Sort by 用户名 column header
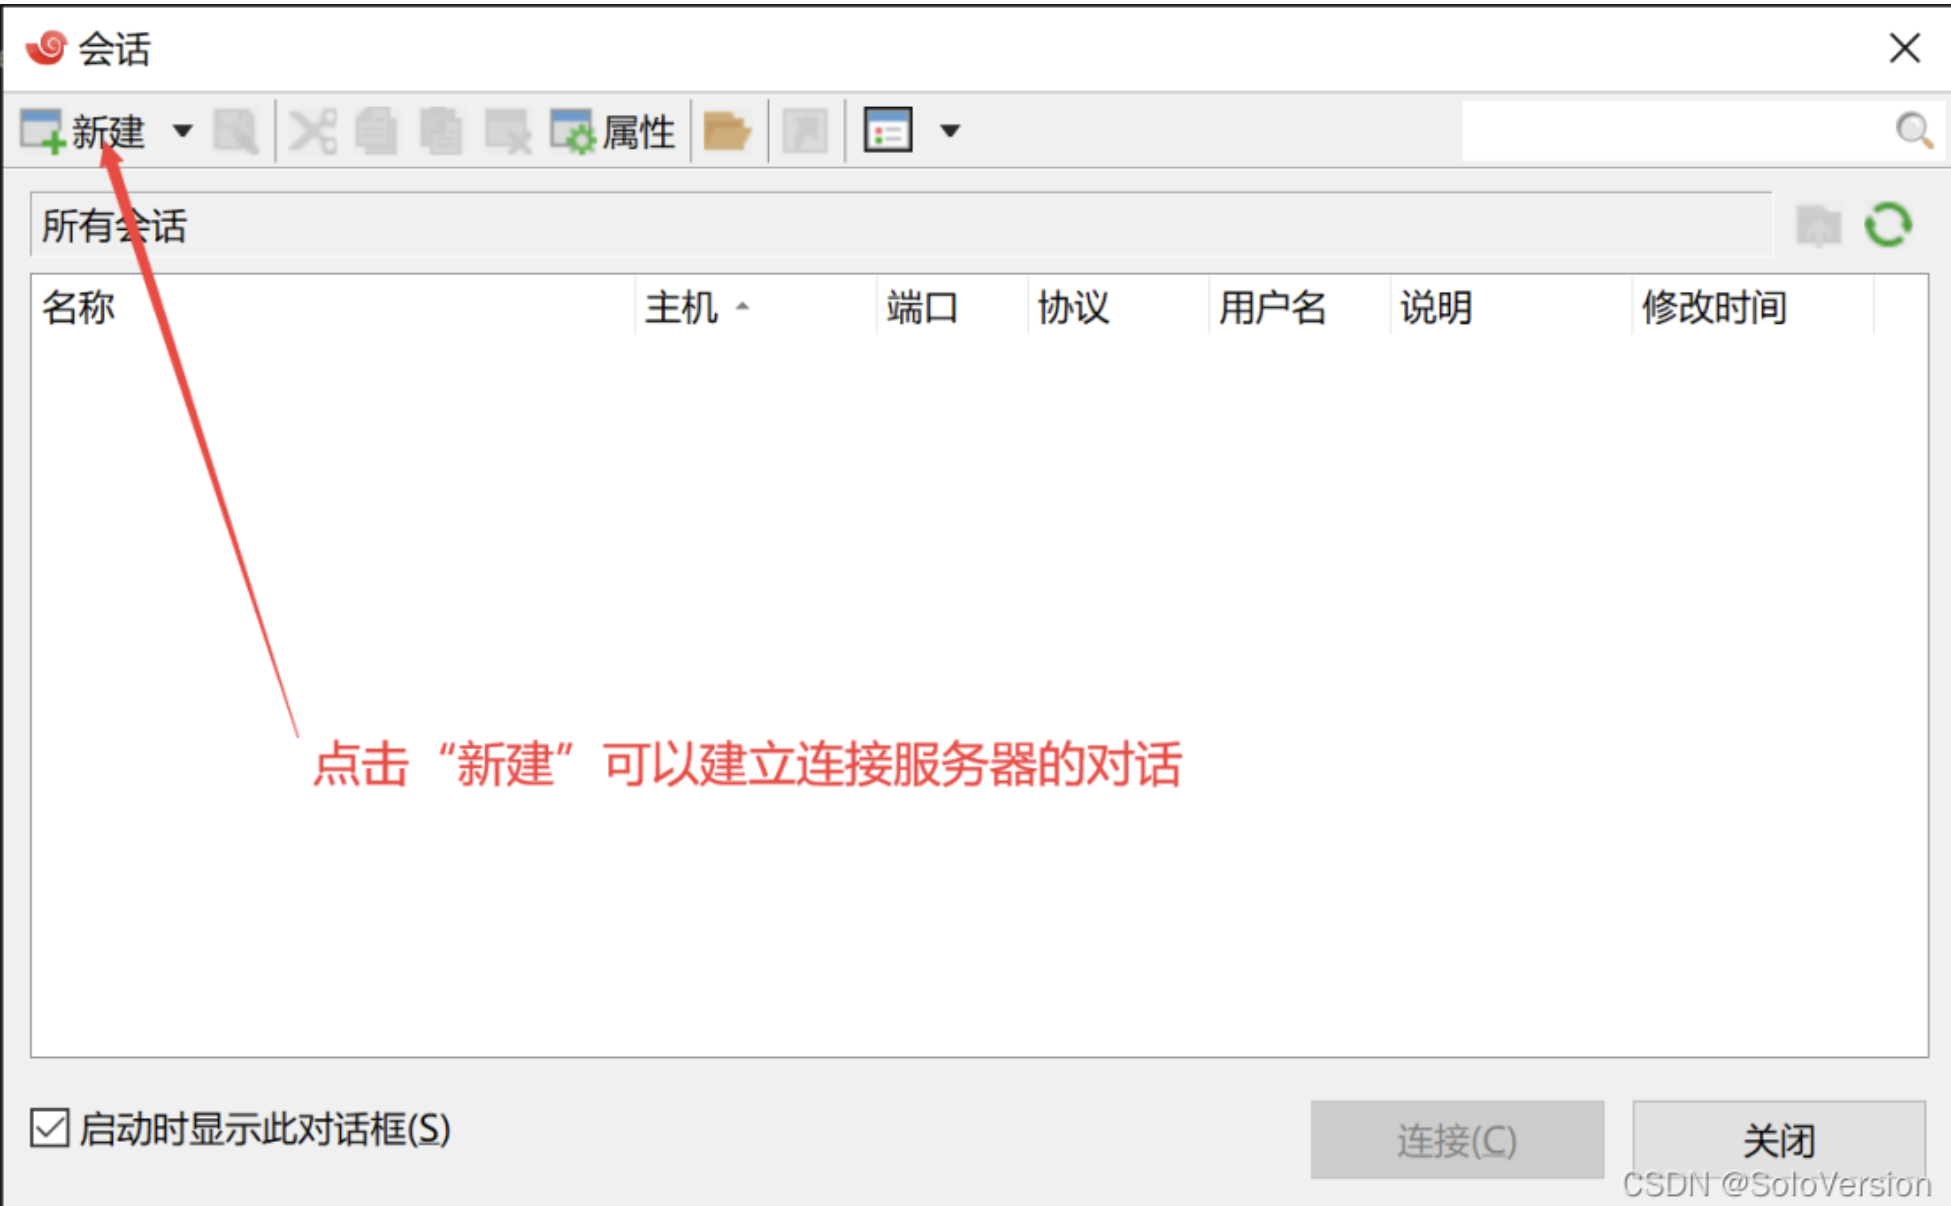 (x=1299, y=307)
